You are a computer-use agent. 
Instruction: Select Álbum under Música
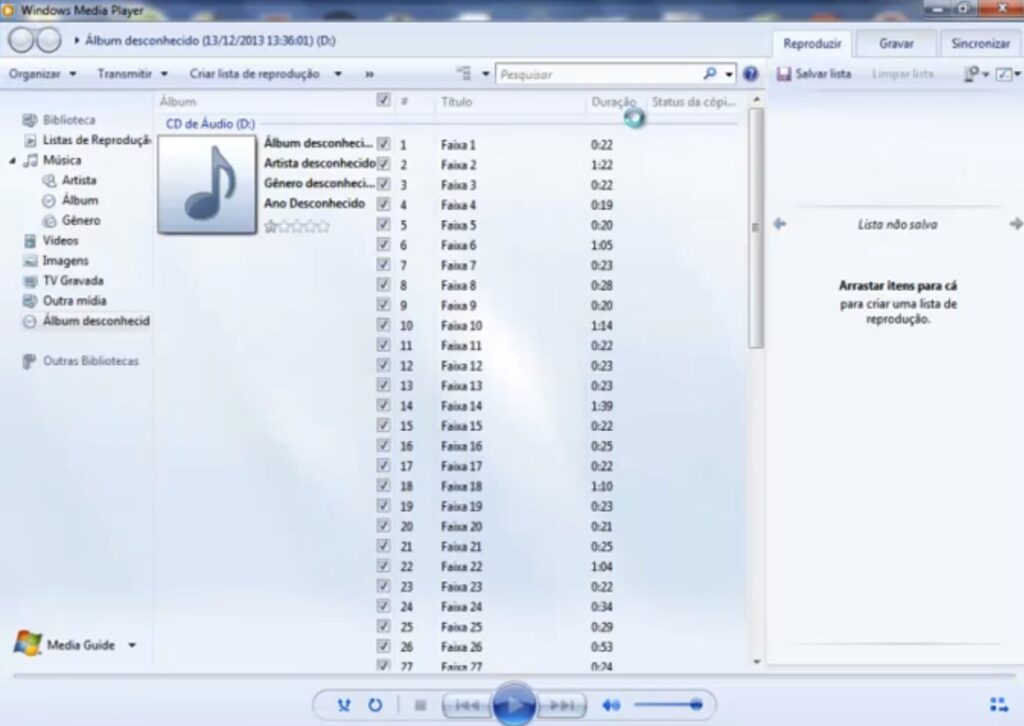[80, 200]
